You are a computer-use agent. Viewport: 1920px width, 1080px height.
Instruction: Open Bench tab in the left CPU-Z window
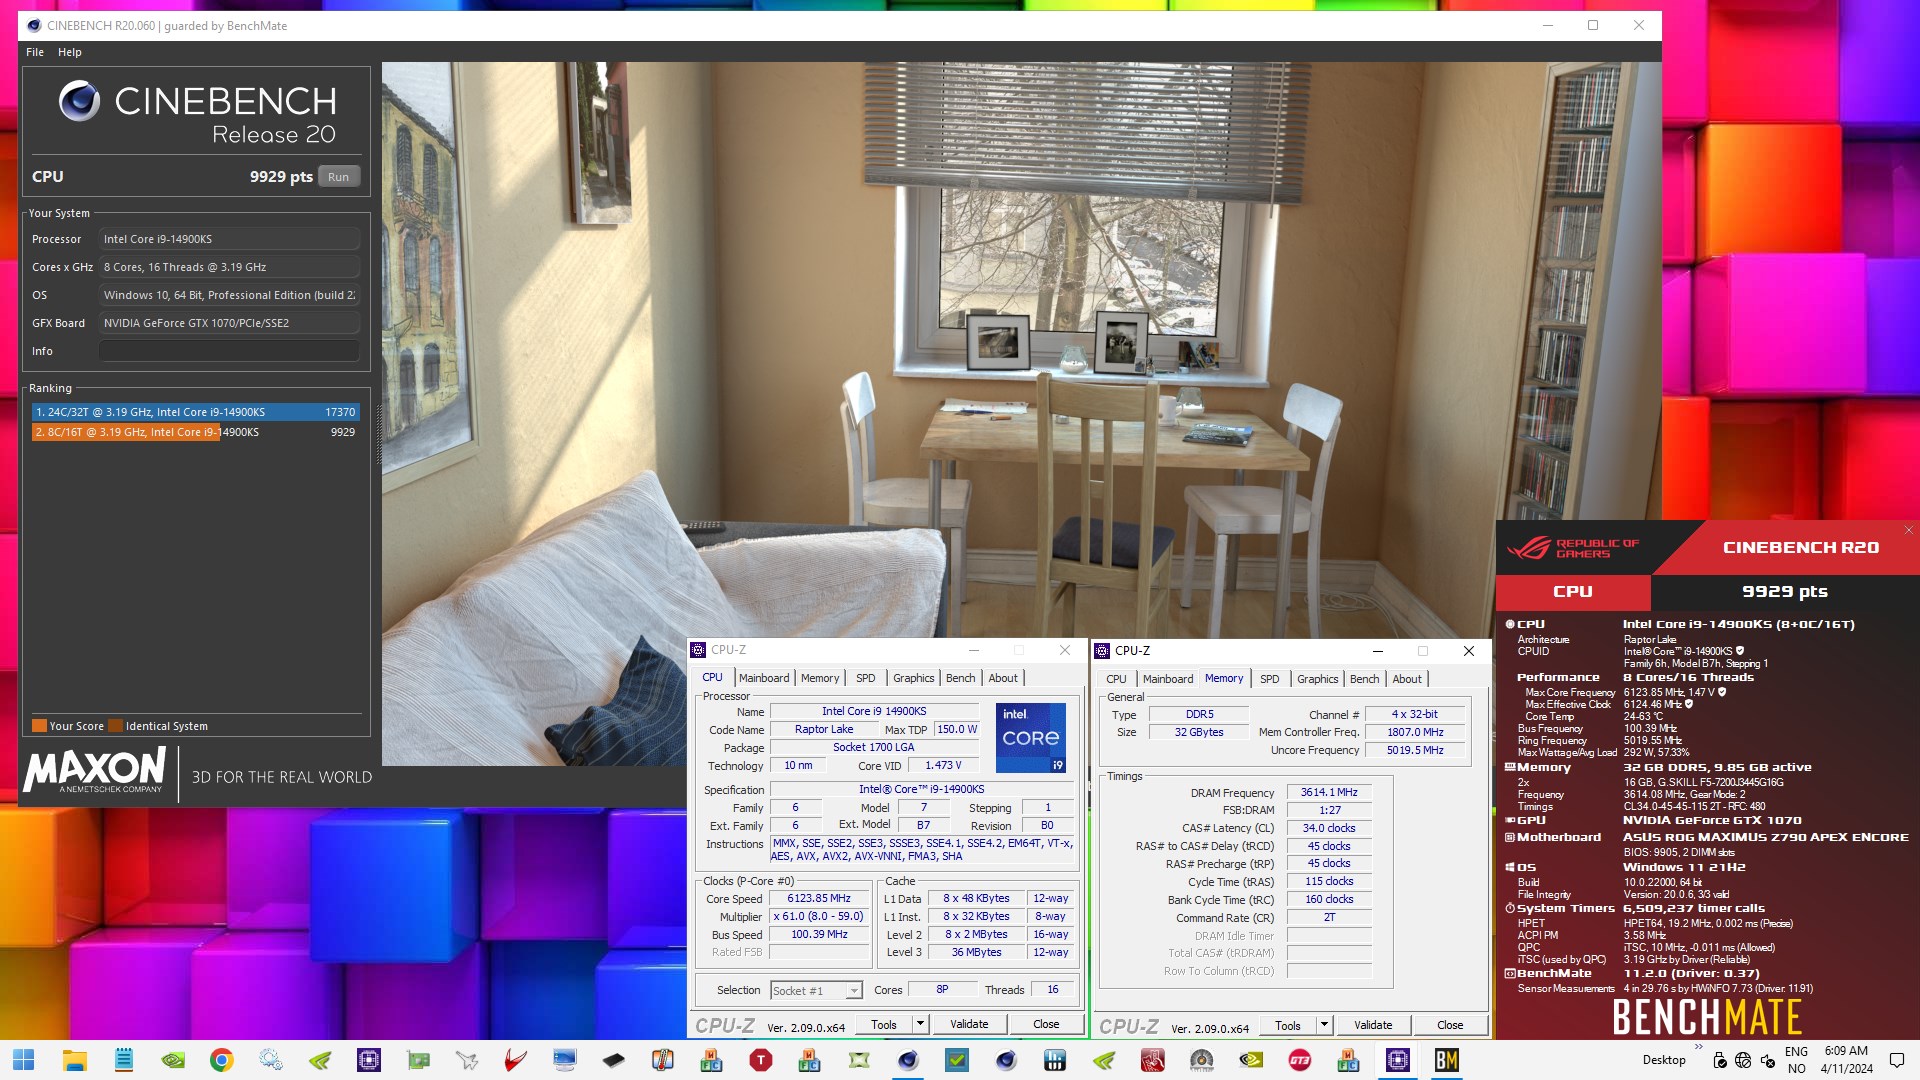[961, 678]
